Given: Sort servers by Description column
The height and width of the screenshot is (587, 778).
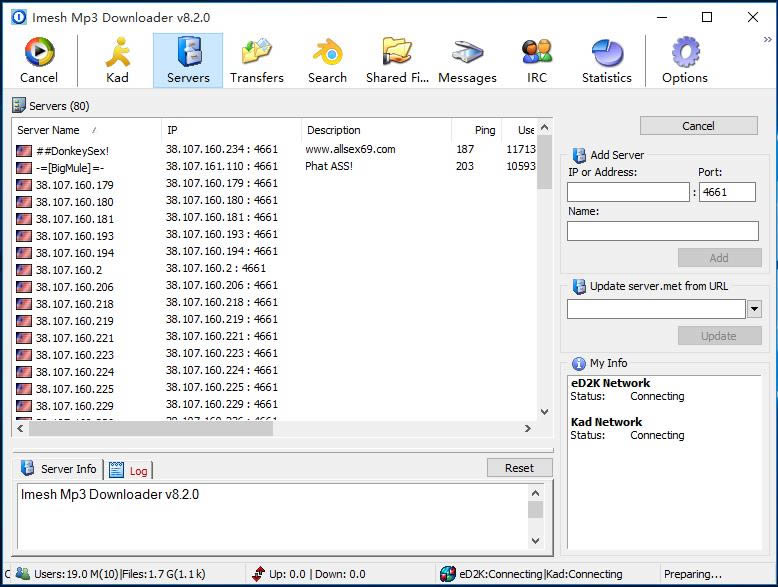Looking at the screenshot, I should pyautogui.click(x=376, y=130).
